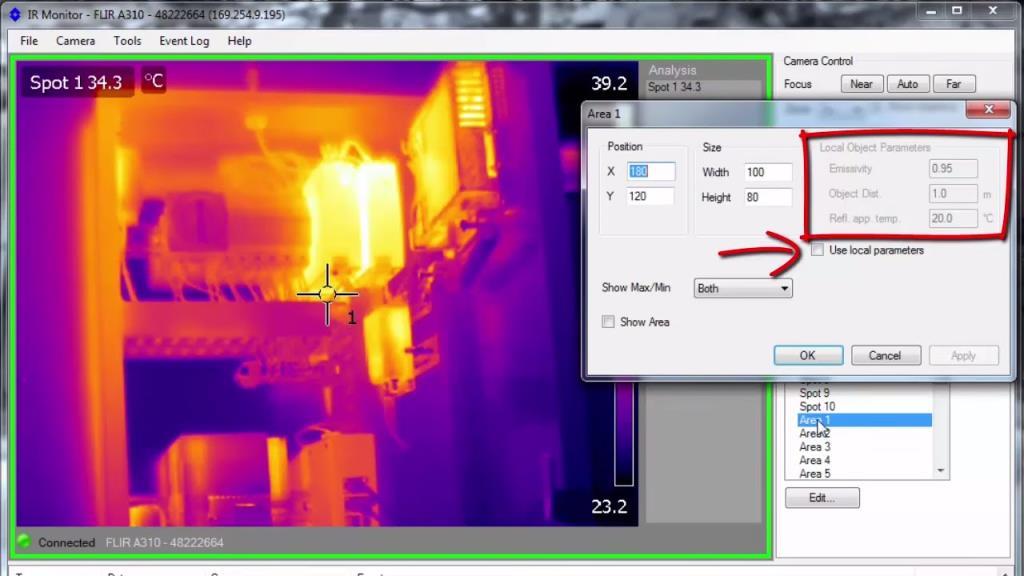
Task: Click the IR Monitor app icon in title bar
Action: tap(14, 15)
